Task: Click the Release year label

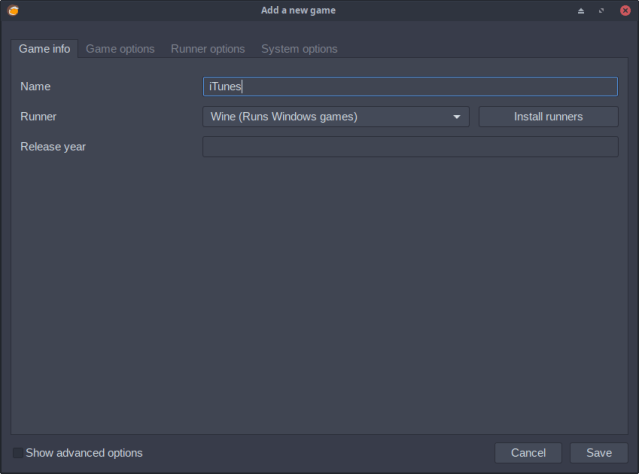Action: 53,147
